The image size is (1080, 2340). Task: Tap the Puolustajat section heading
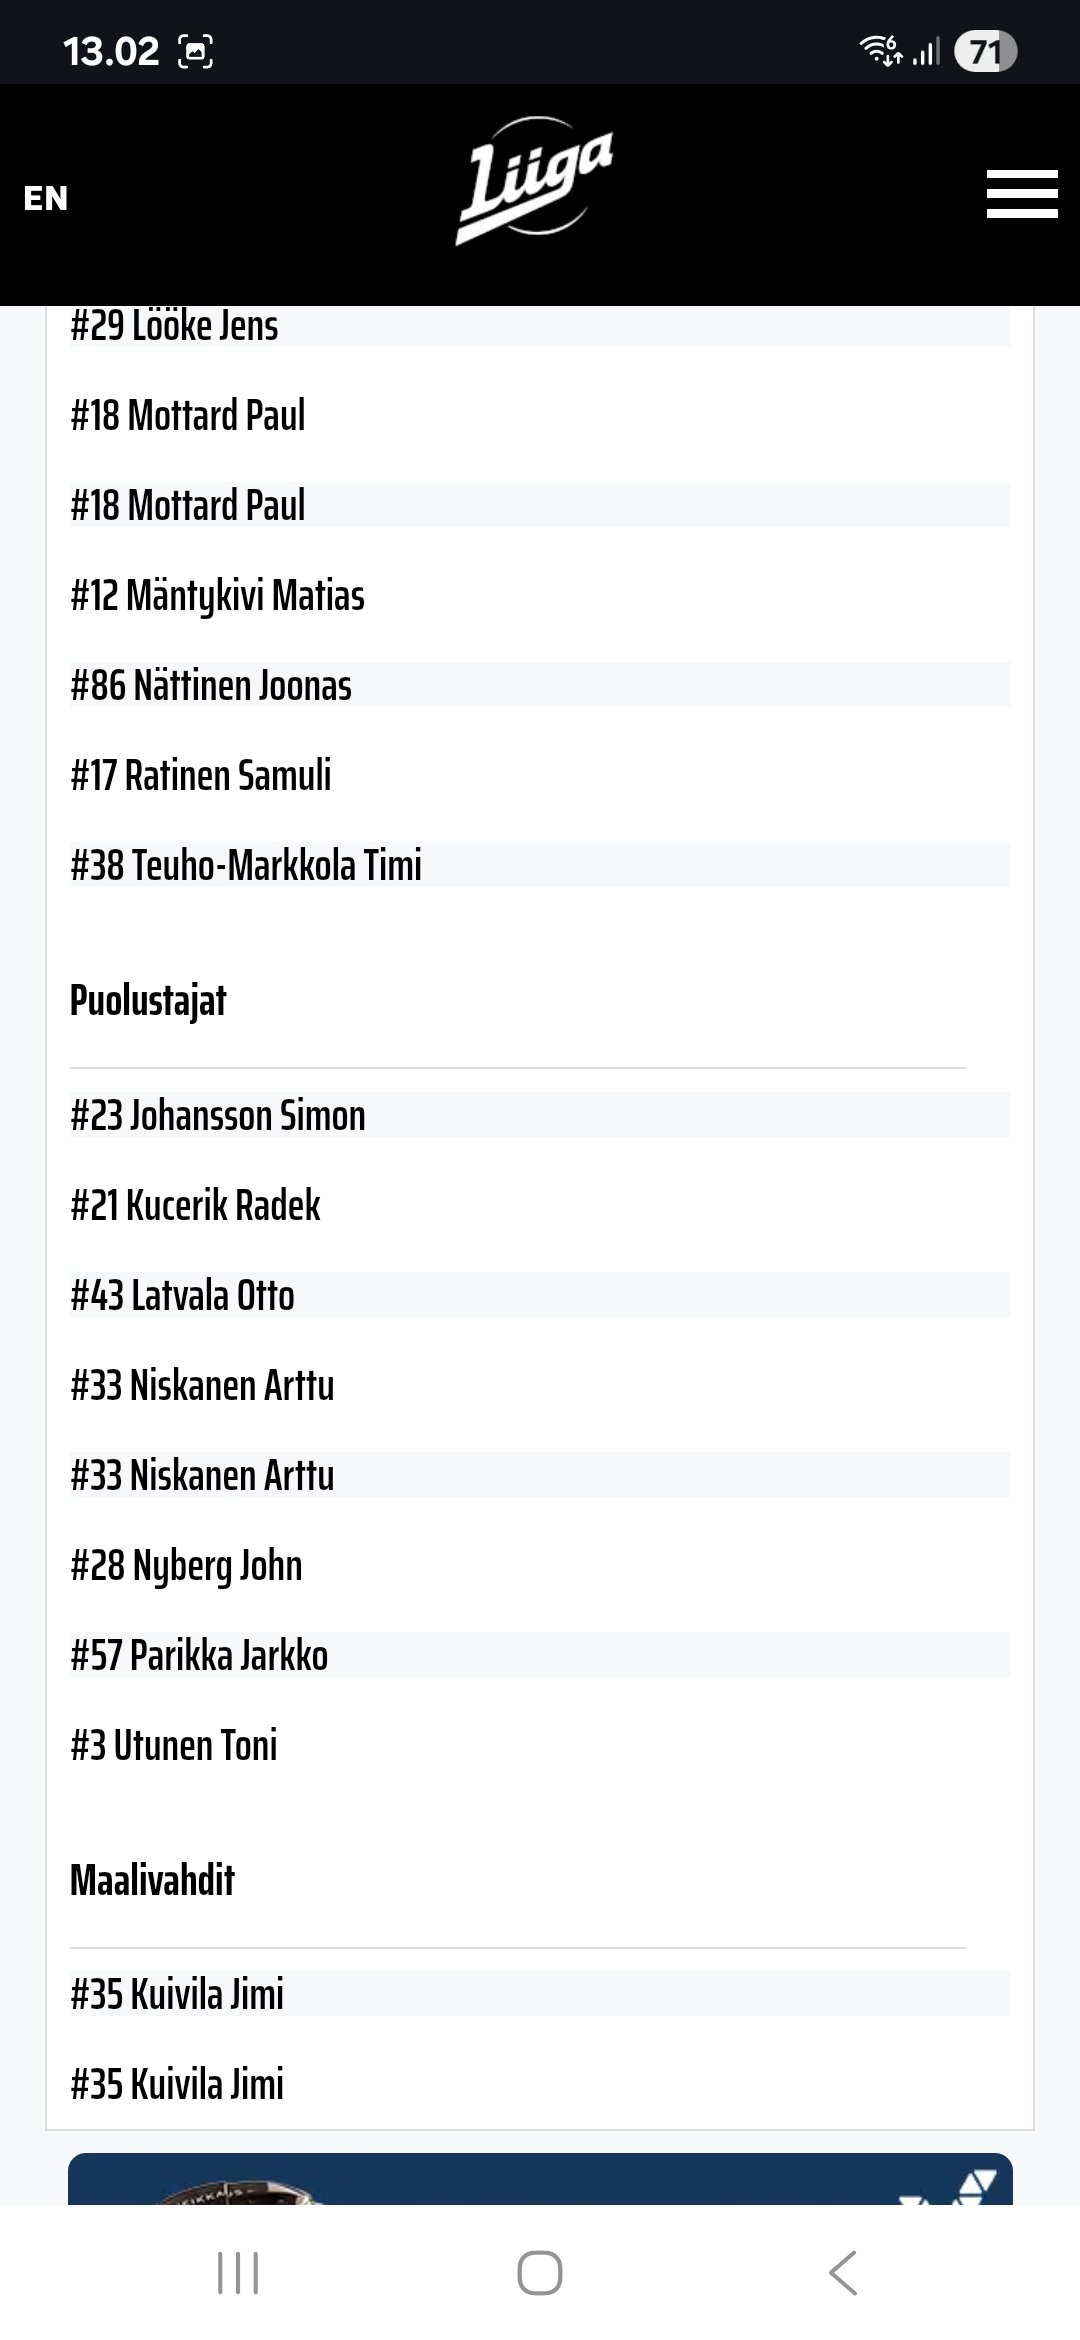[149, 1001]
